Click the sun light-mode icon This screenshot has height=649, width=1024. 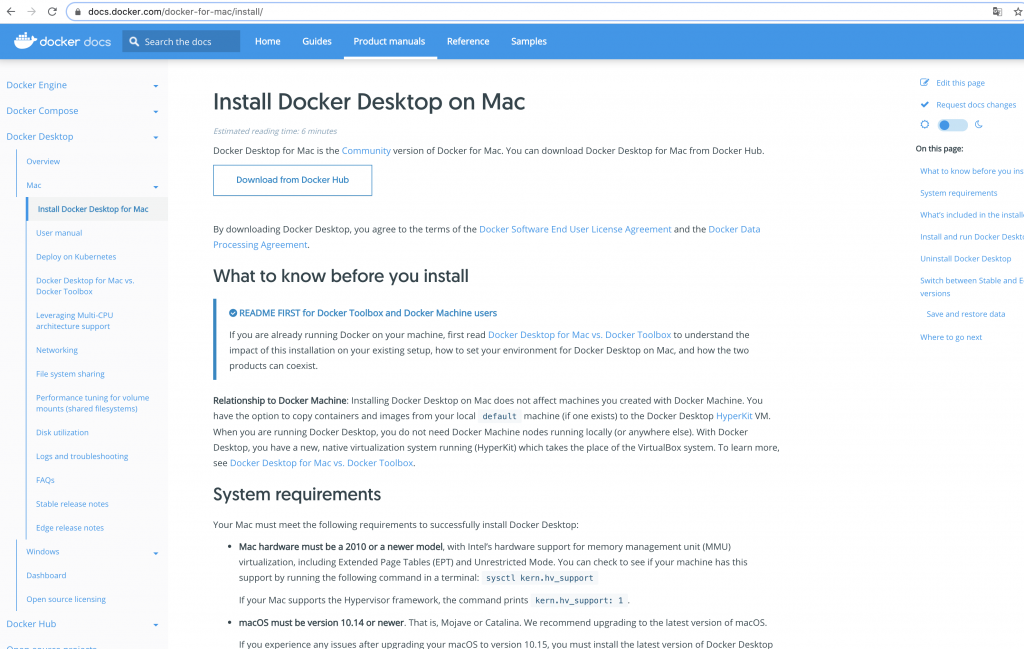point(925,124)
